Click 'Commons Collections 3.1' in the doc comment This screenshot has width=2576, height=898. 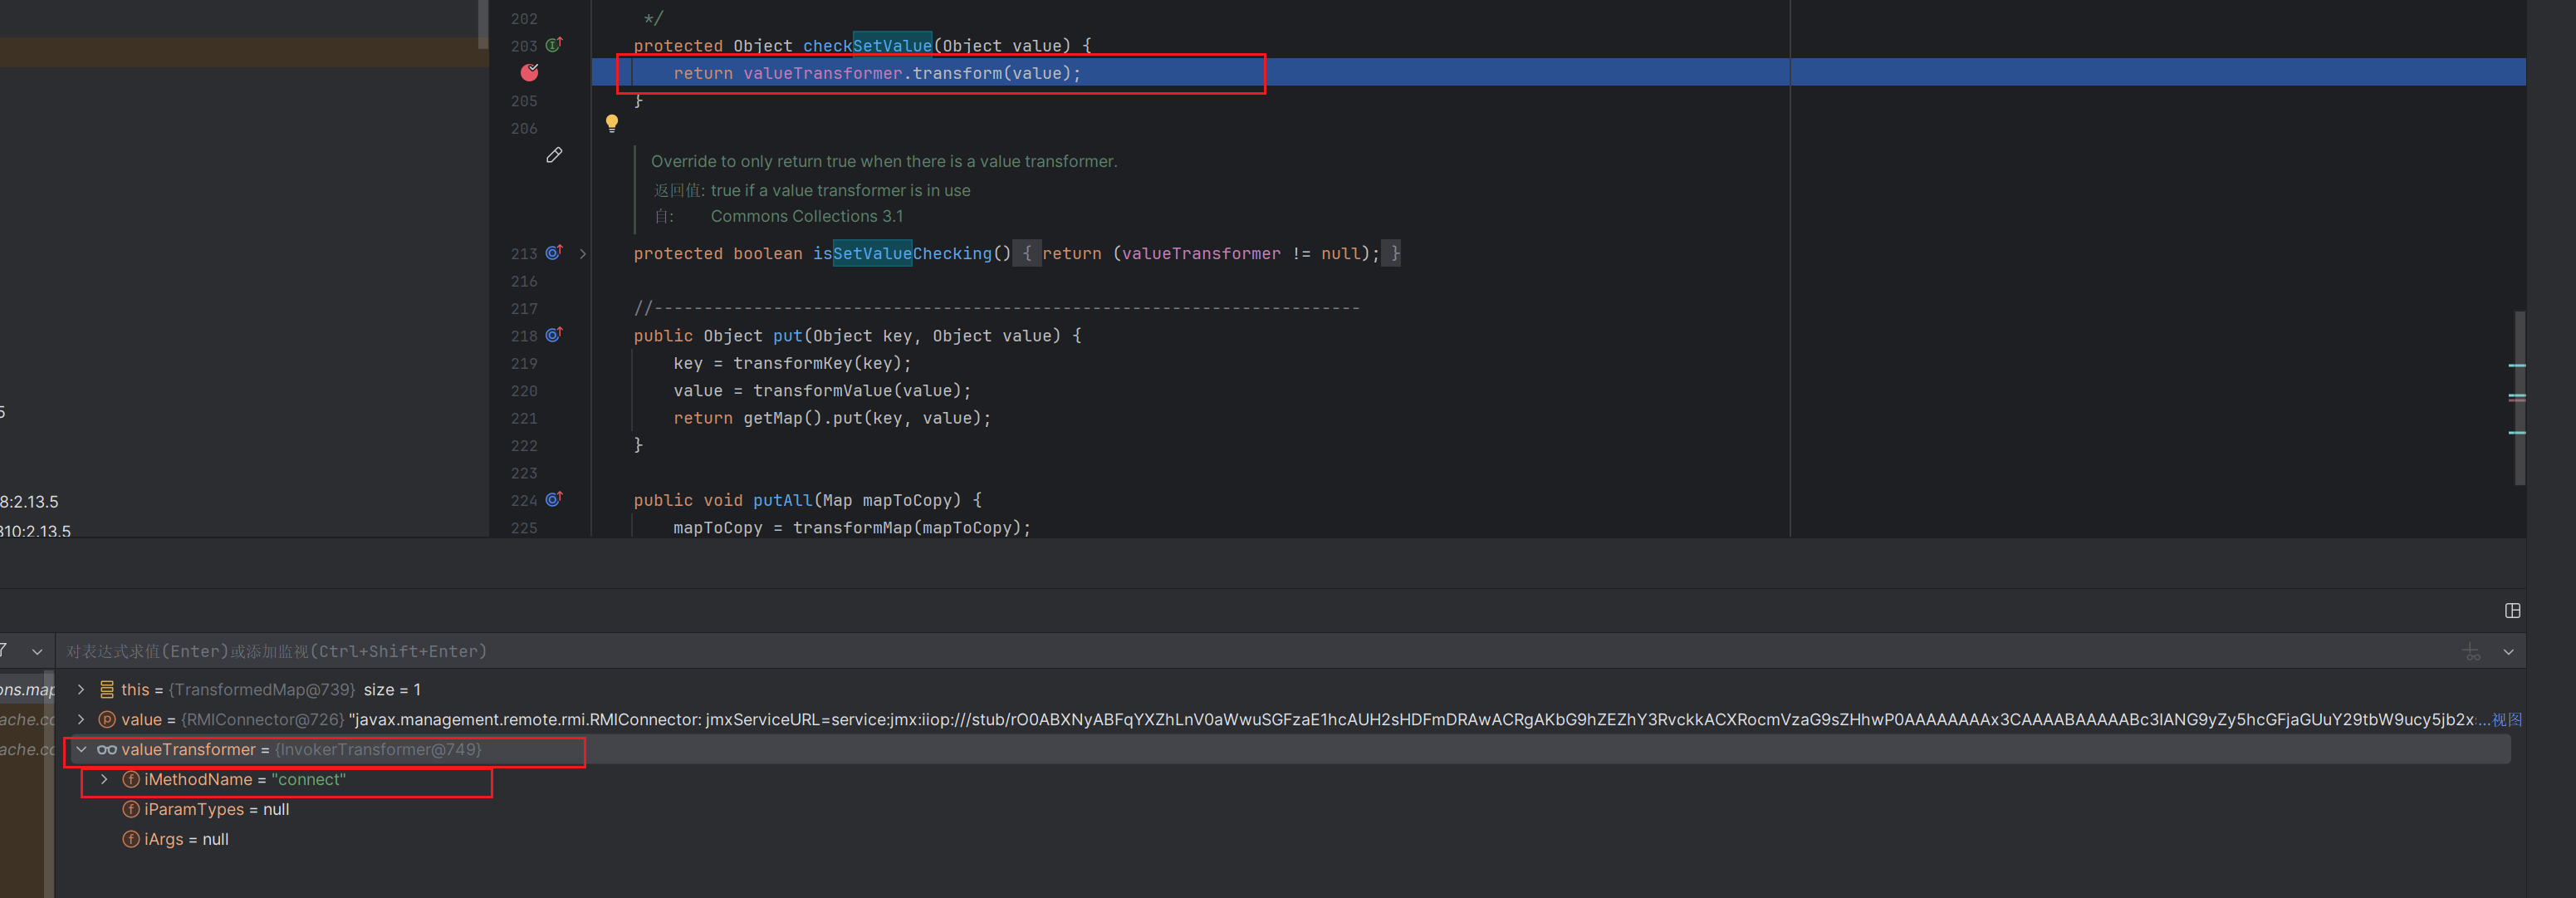pyautogui.click(x=806, y=217)
